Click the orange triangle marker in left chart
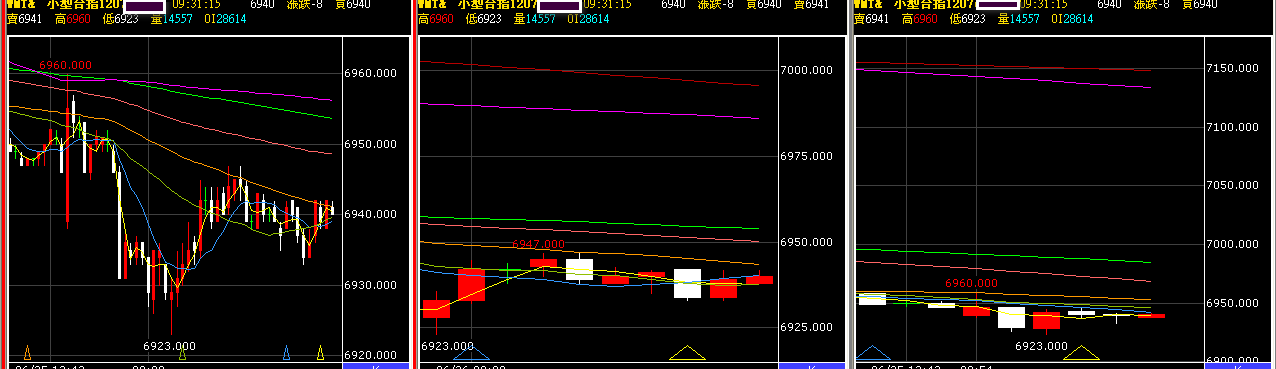This screenshot has height=369, width=1276. coord(27,352)
